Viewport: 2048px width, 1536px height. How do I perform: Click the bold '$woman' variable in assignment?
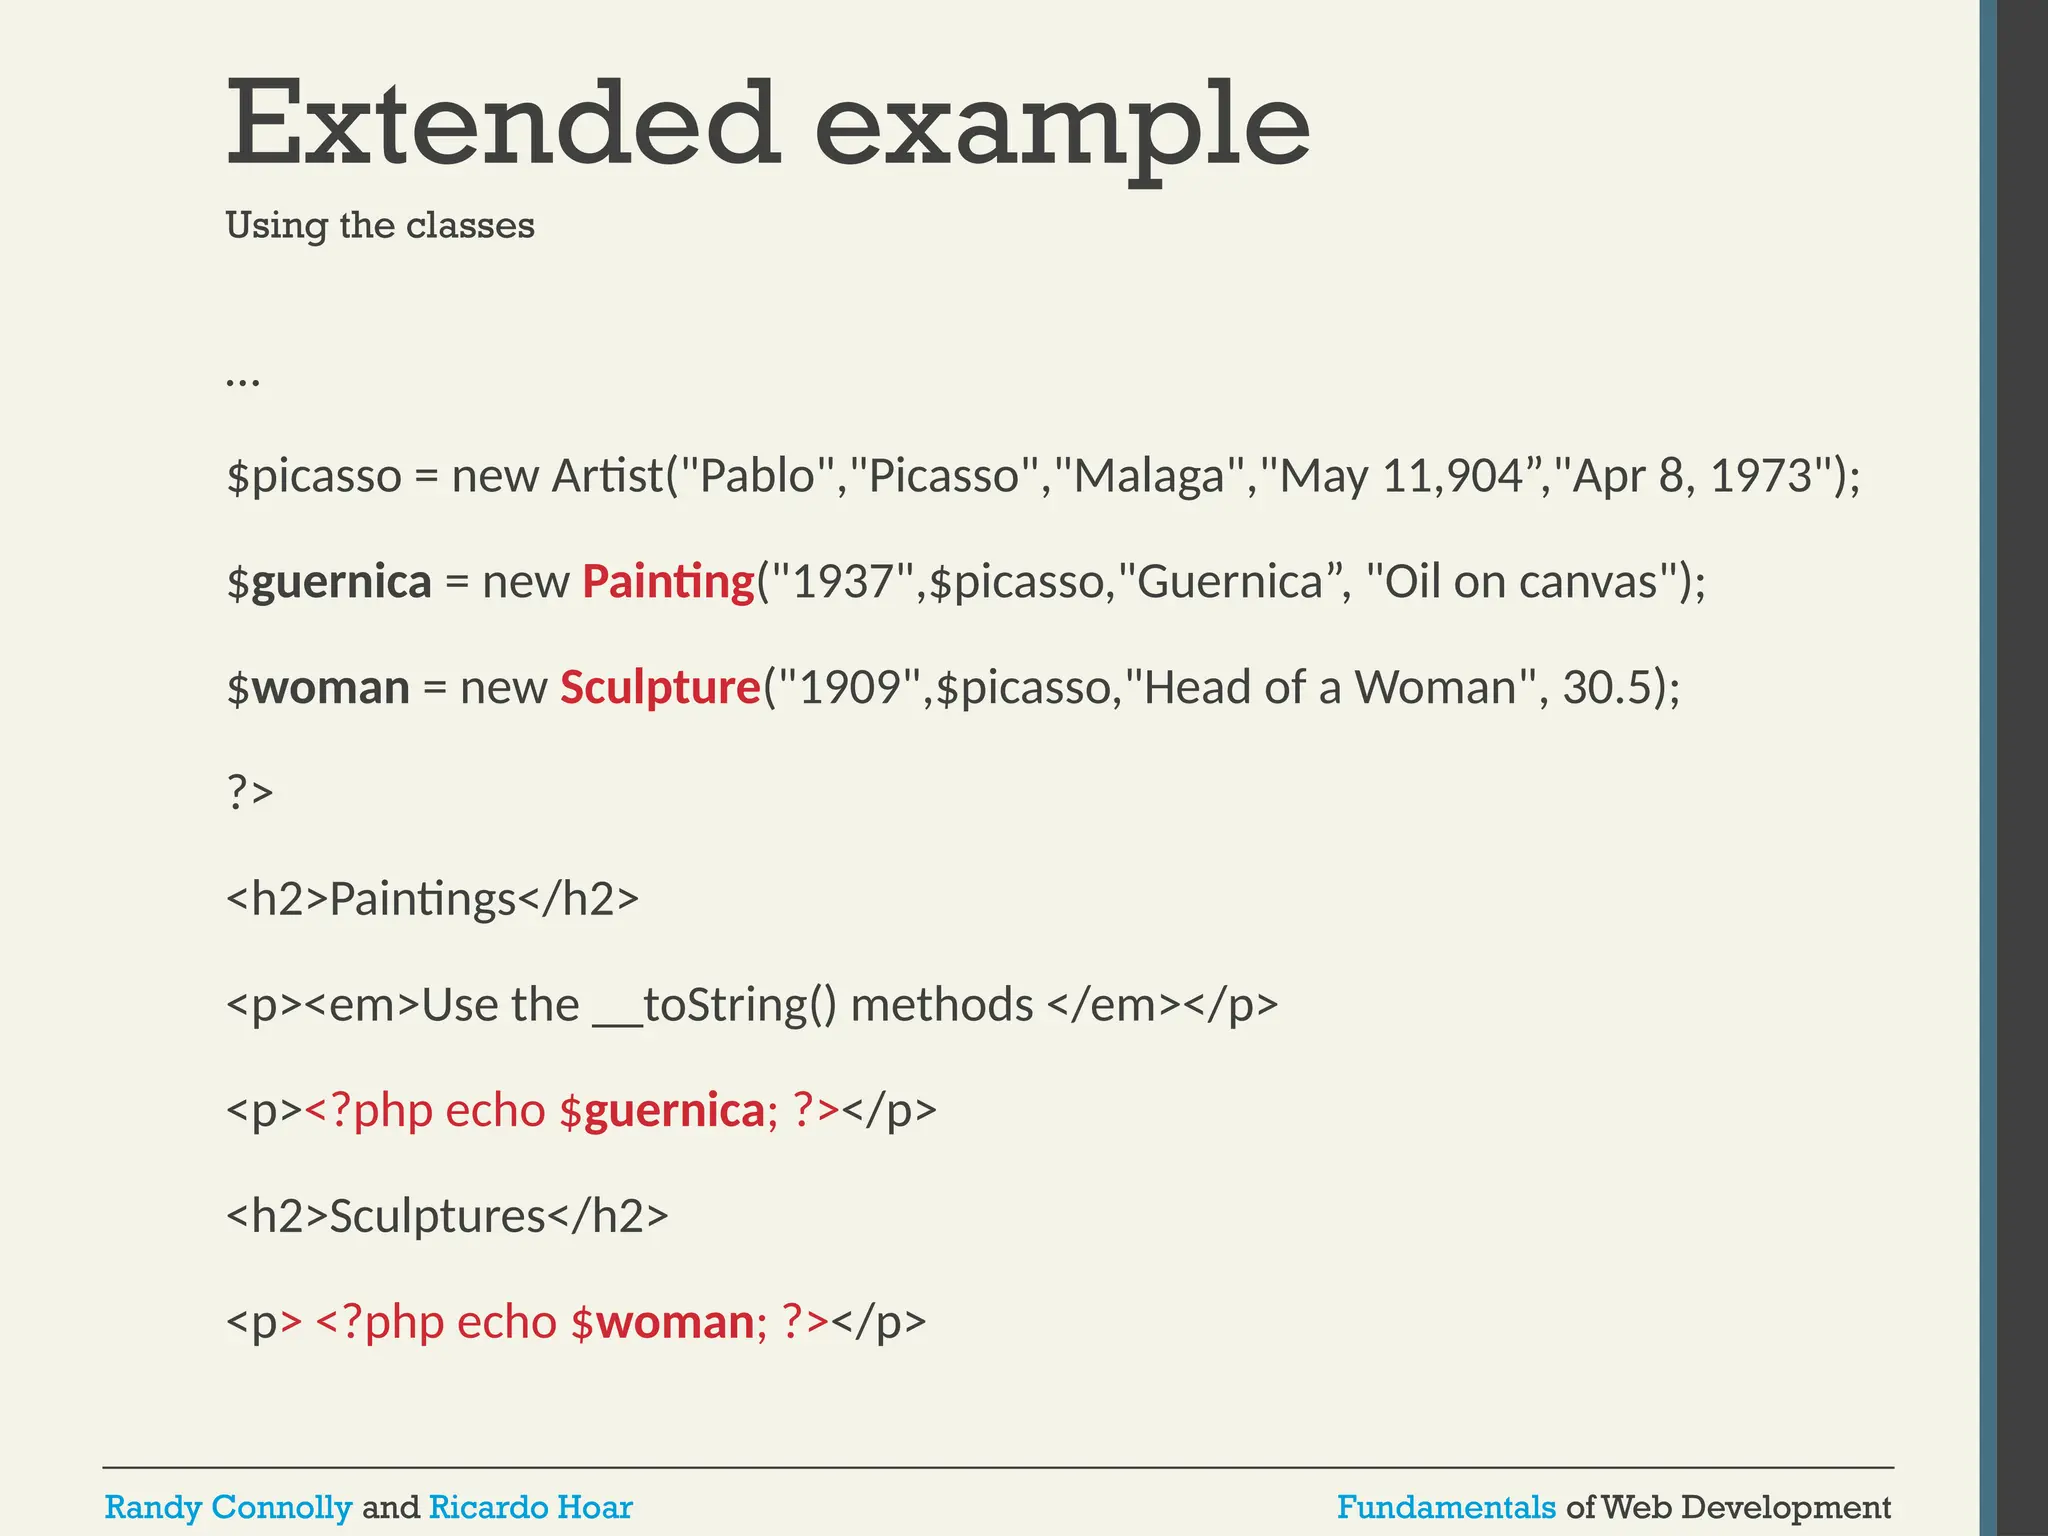point(318,687)
